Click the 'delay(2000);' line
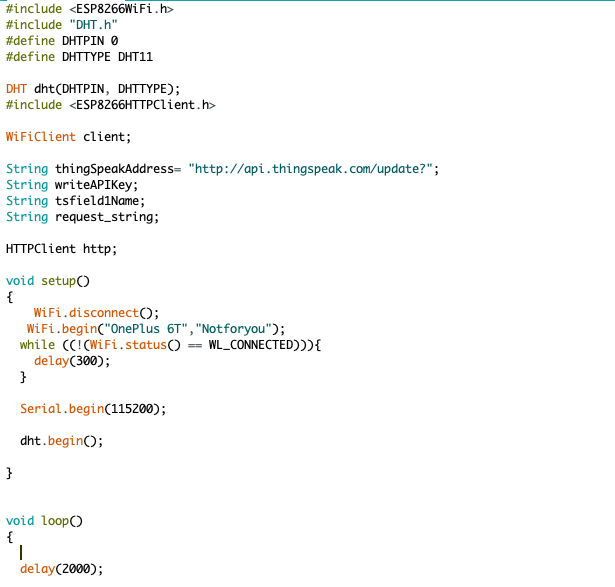The width and height of the screenshot is (615, 587). tap(62, 569)
